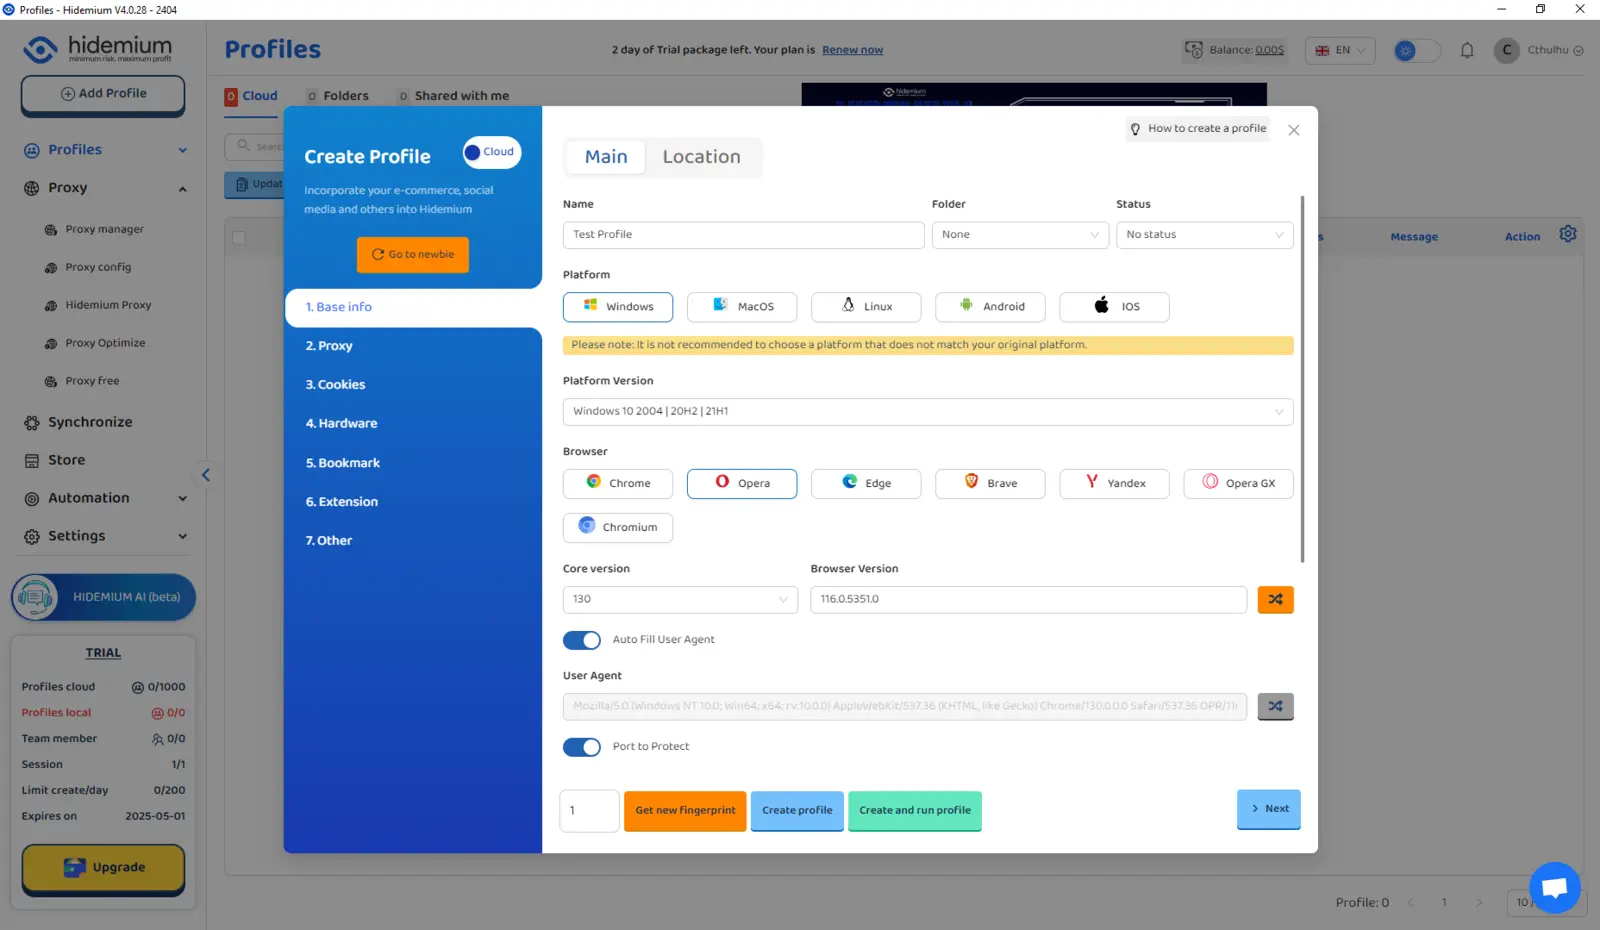The width and height of the screenshot is (1600, 930).
Task: Close the Create Profile dialog
Action: (x=1293, y=130)
